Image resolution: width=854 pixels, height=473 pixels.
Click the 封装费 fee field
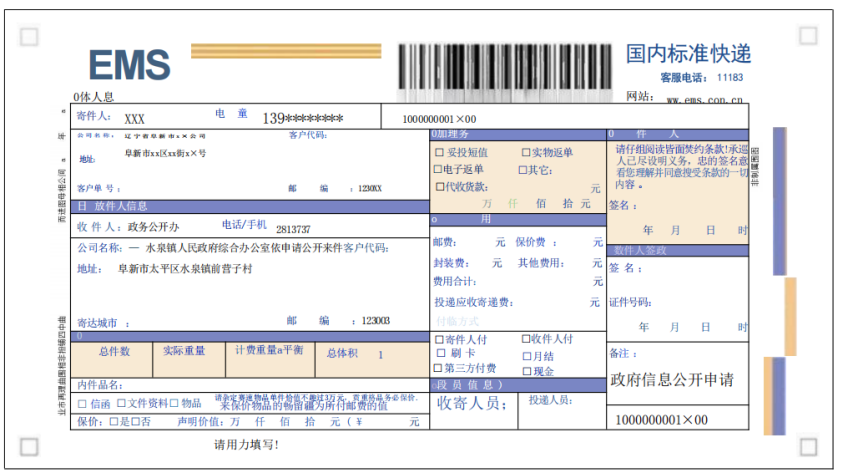[467, 263]
